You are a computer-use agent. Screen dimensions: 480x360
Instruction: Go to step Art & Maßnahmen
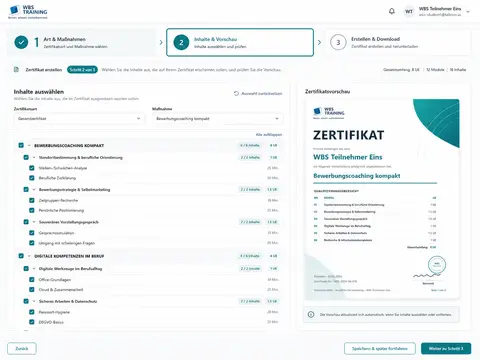coord(81,42)
